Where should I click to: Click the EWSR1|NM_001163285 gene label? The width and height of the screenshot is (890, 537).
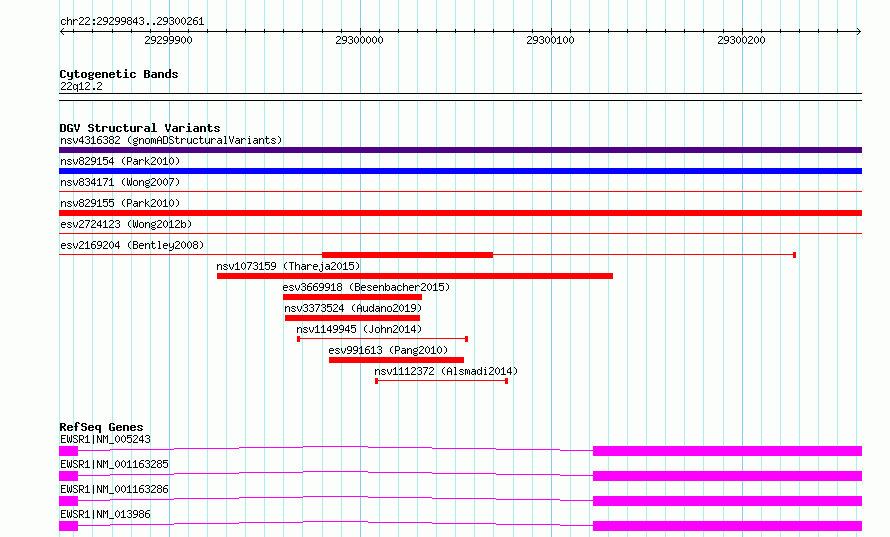coord(115,464)
